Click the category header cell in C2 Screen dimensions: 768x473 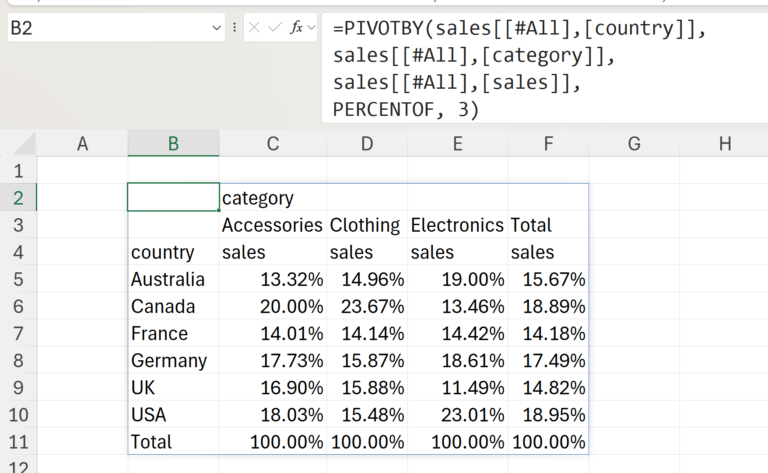pos(273,198)
